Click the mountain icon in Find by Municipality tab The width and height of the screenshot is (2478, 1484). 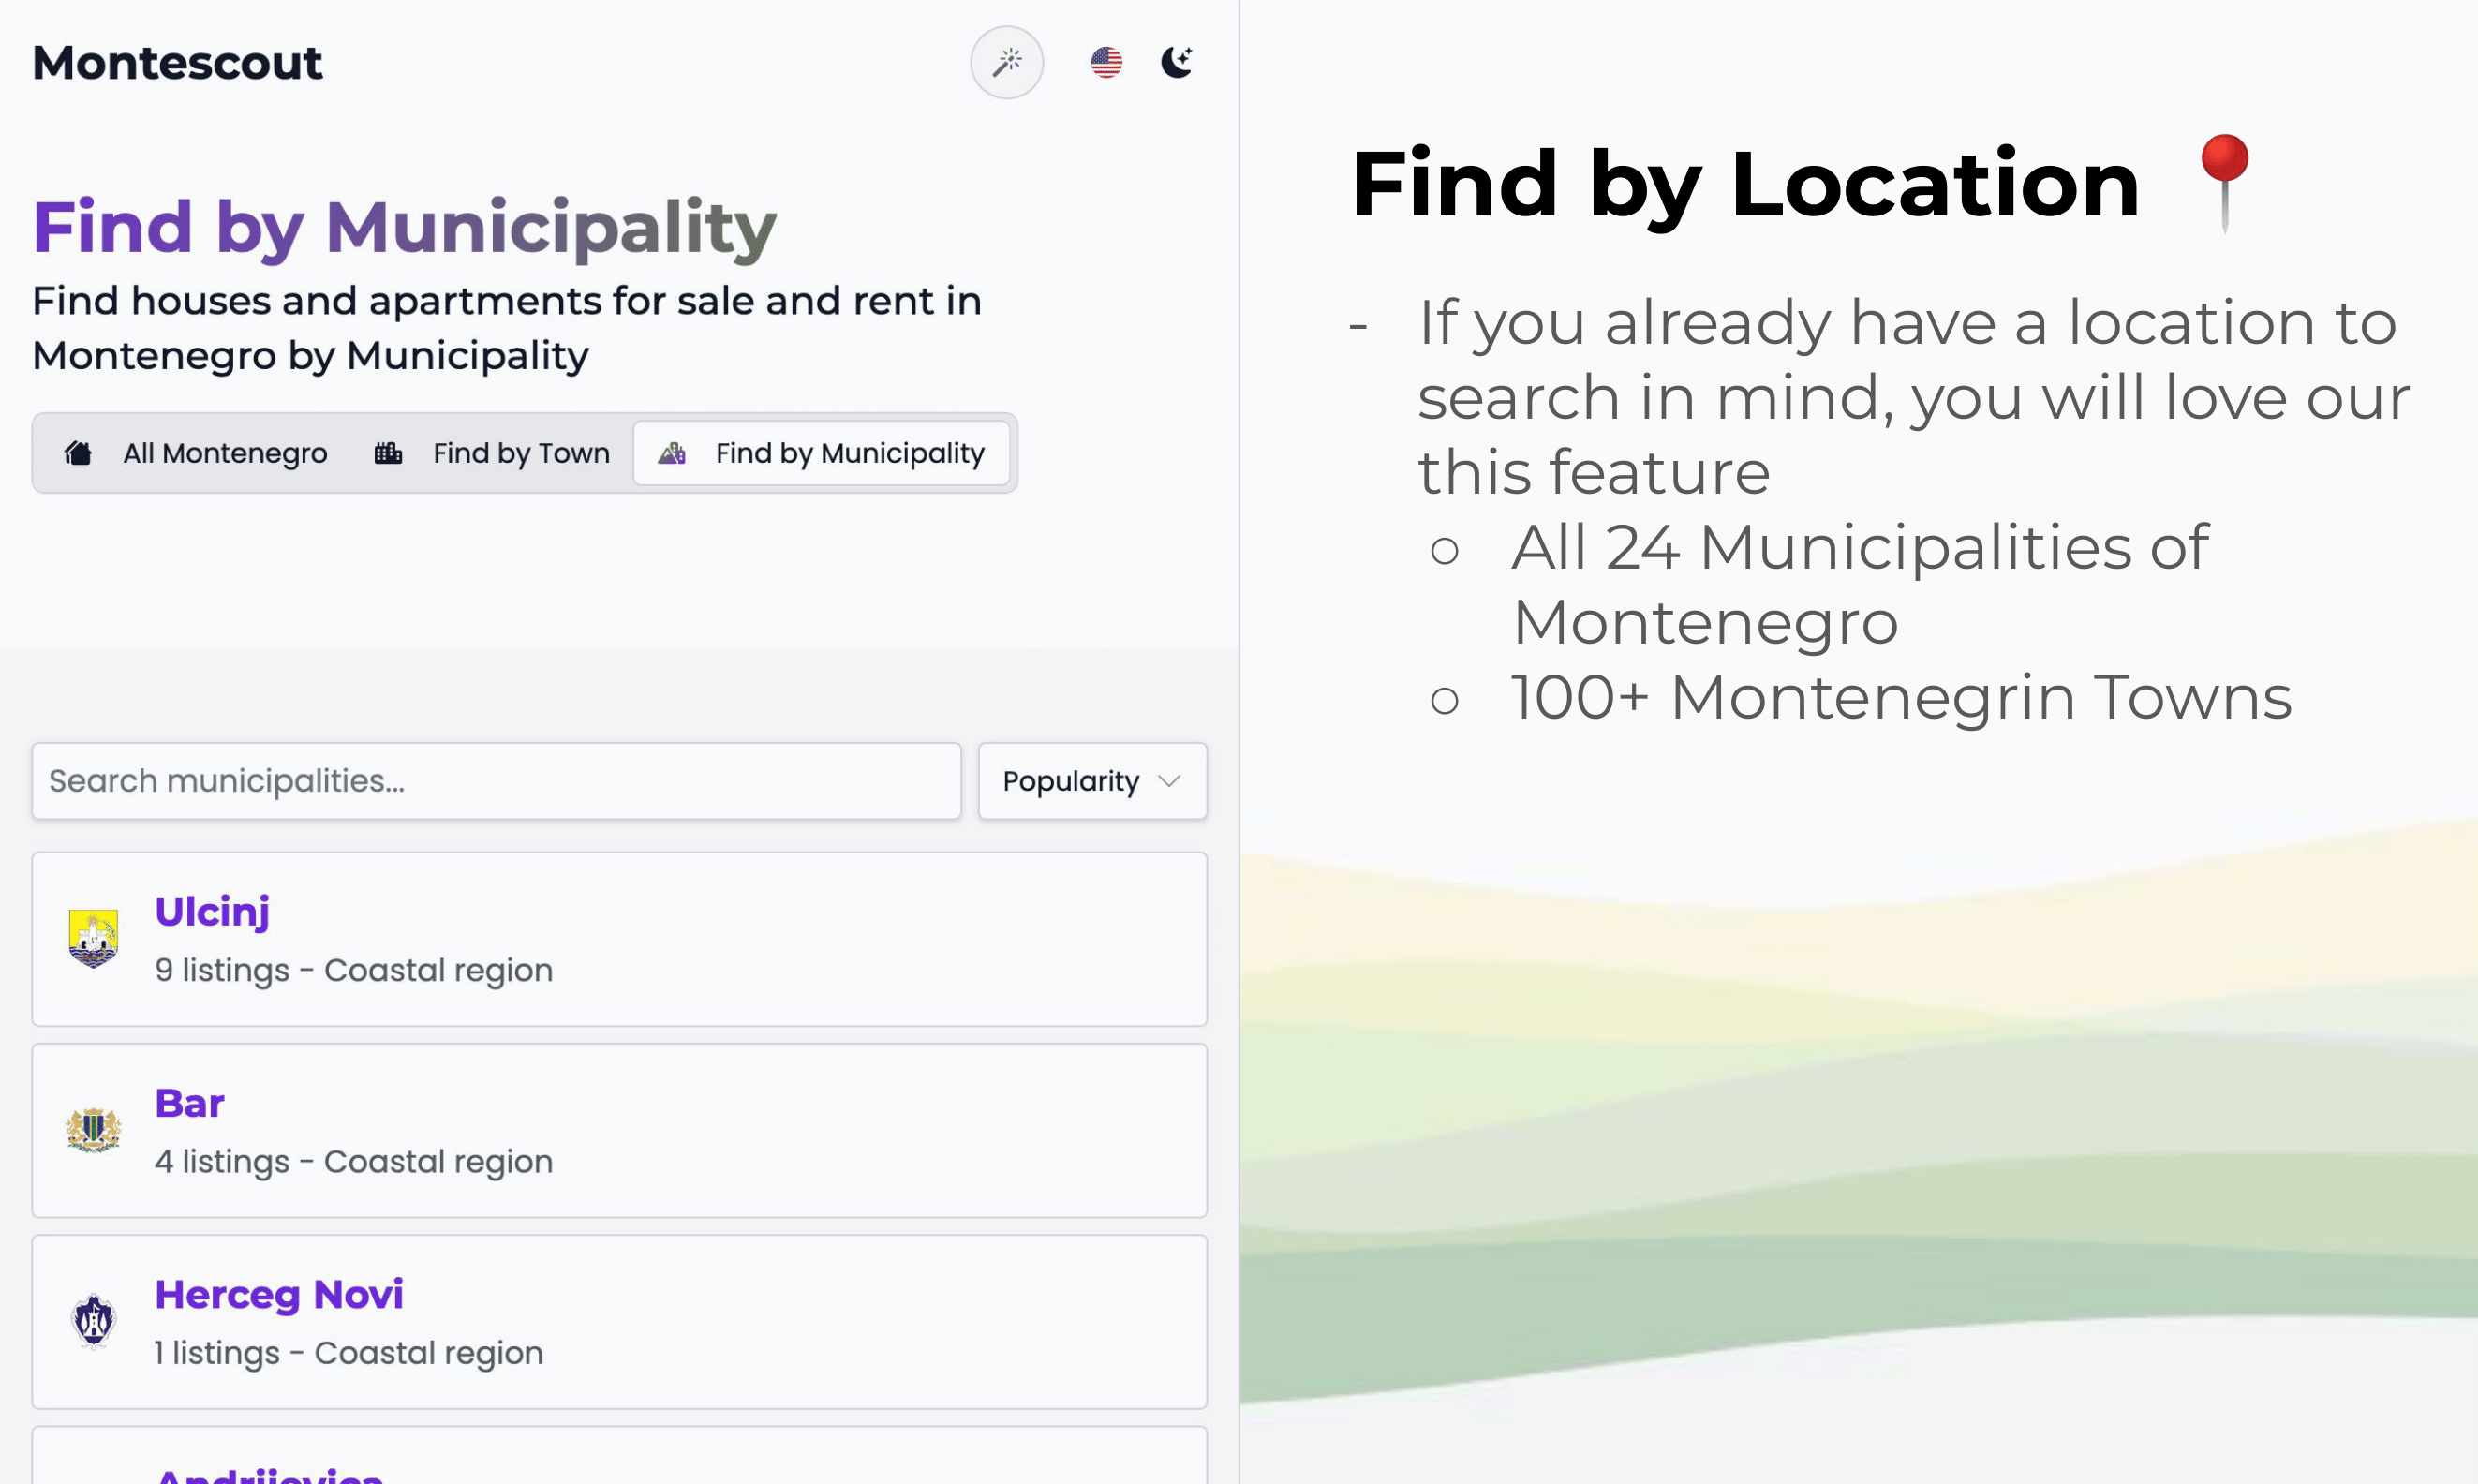(672, 453)
